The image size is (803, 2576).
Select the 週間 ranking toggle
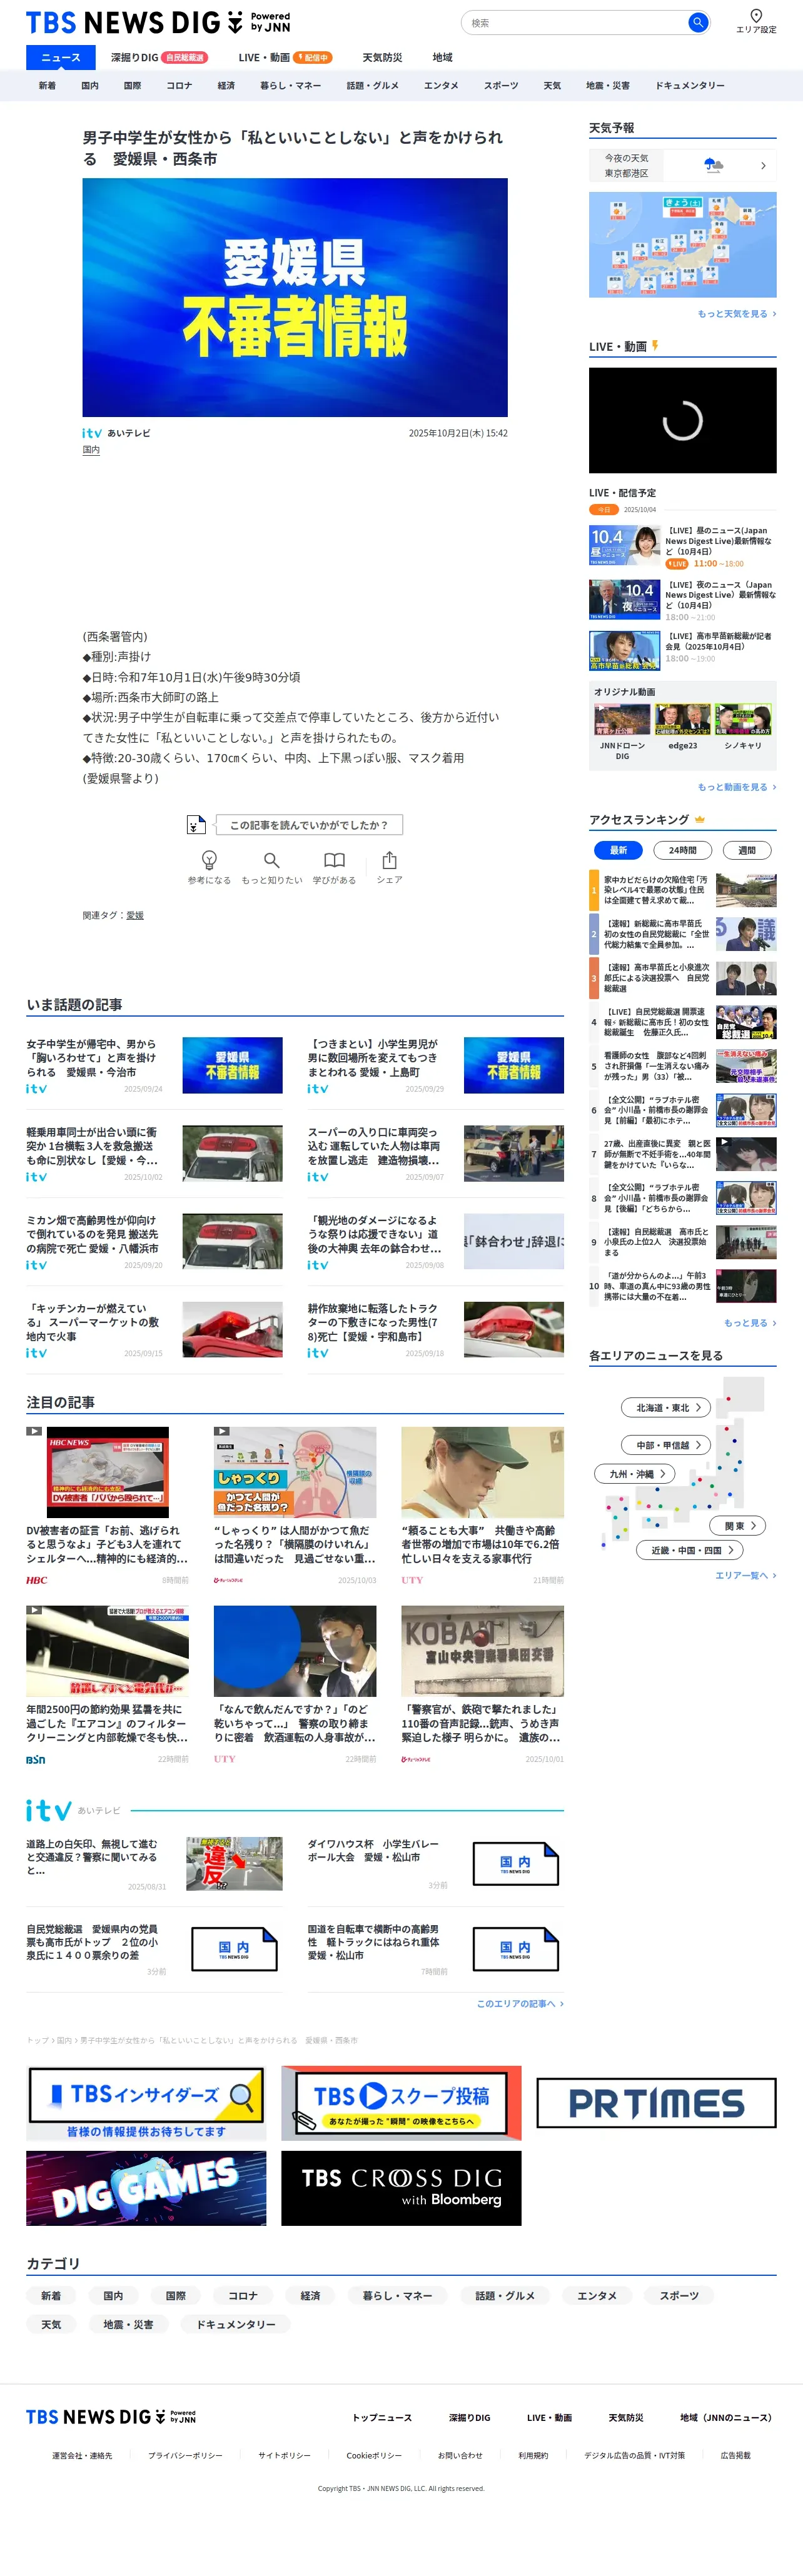[x=747, y=850]
